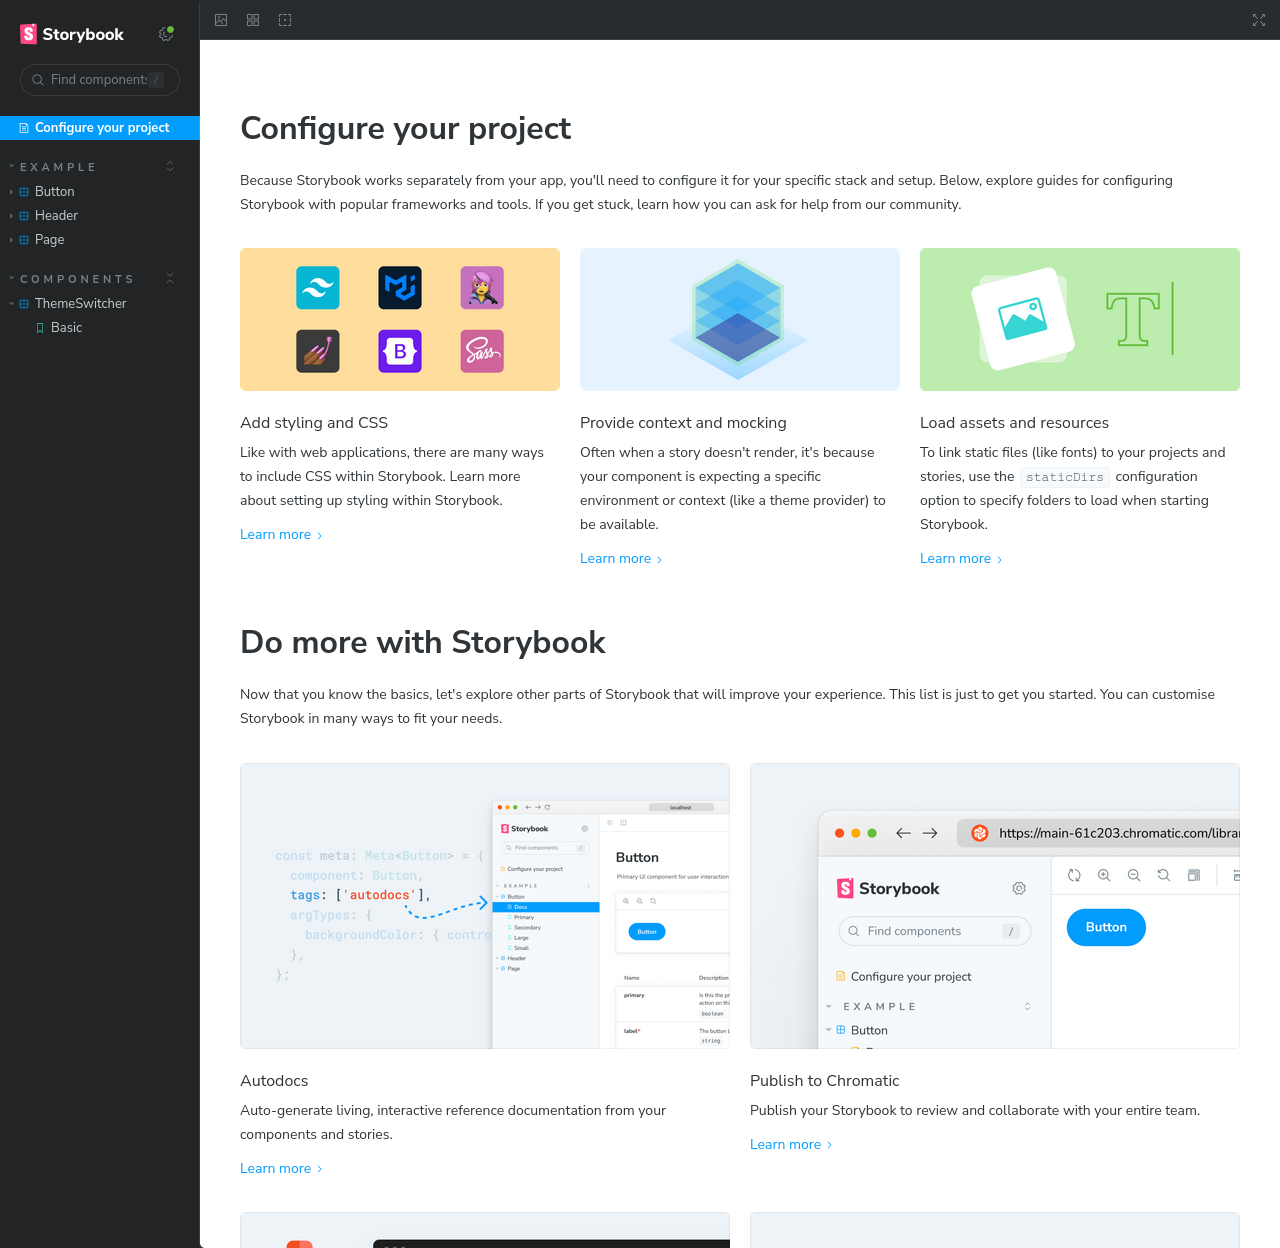Viewport: 1280px width, 1248px height.
Task: Click the Bootstrap B logo icon
Action: click(x=400, y=351)
